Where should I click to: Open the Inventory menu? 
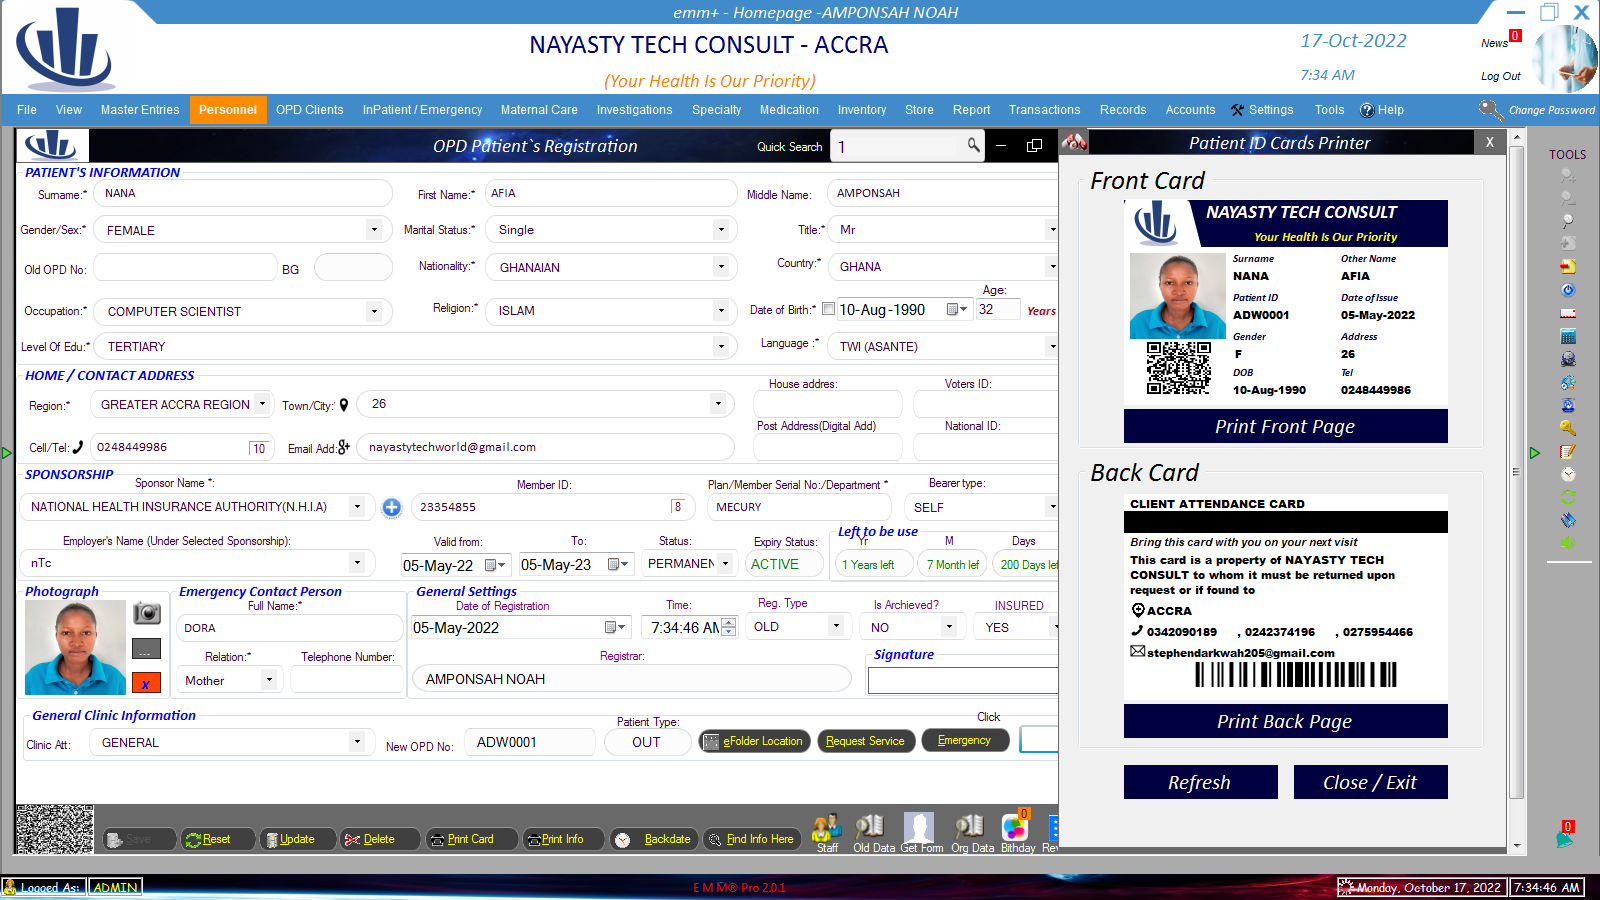862,110
